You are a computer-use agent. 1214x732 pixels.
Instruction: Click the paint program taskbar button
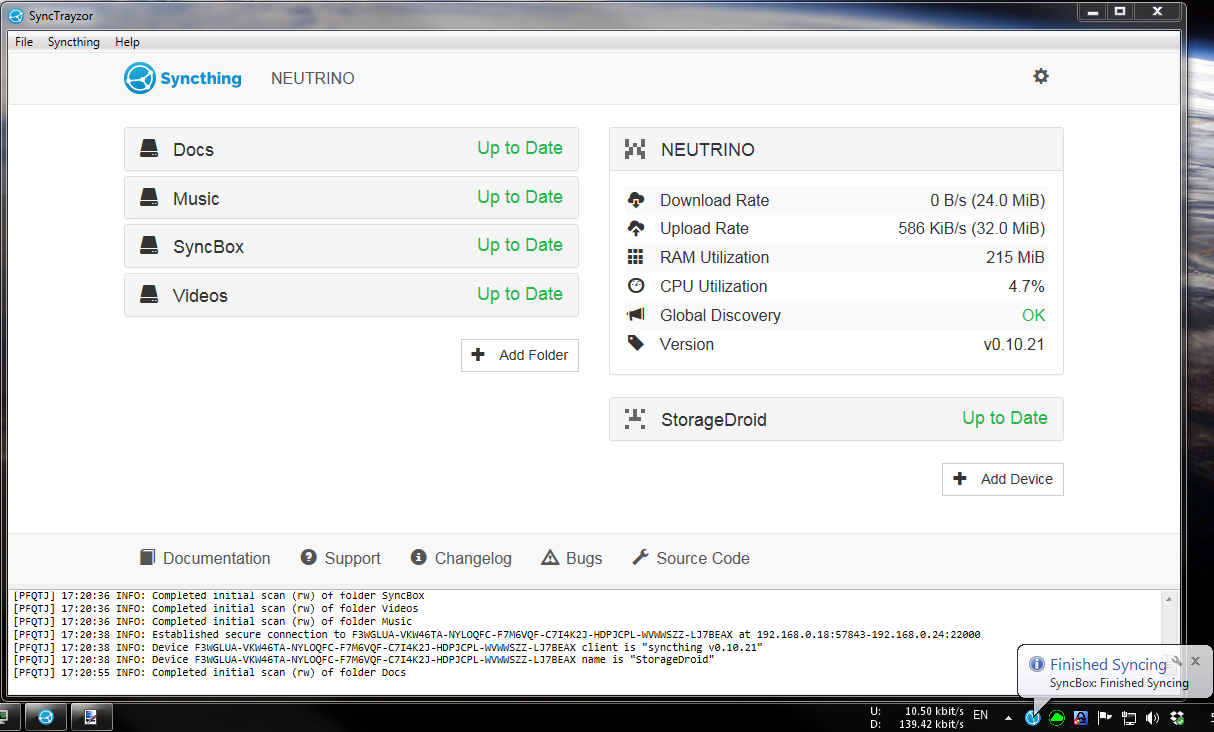click(91, 717)
